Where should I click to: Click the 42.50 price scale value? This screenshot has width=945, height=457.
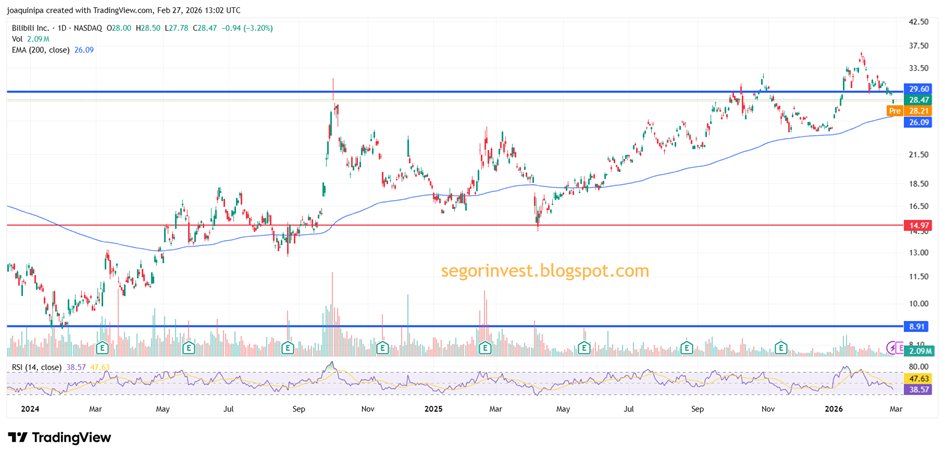click(x=919, y=22)
